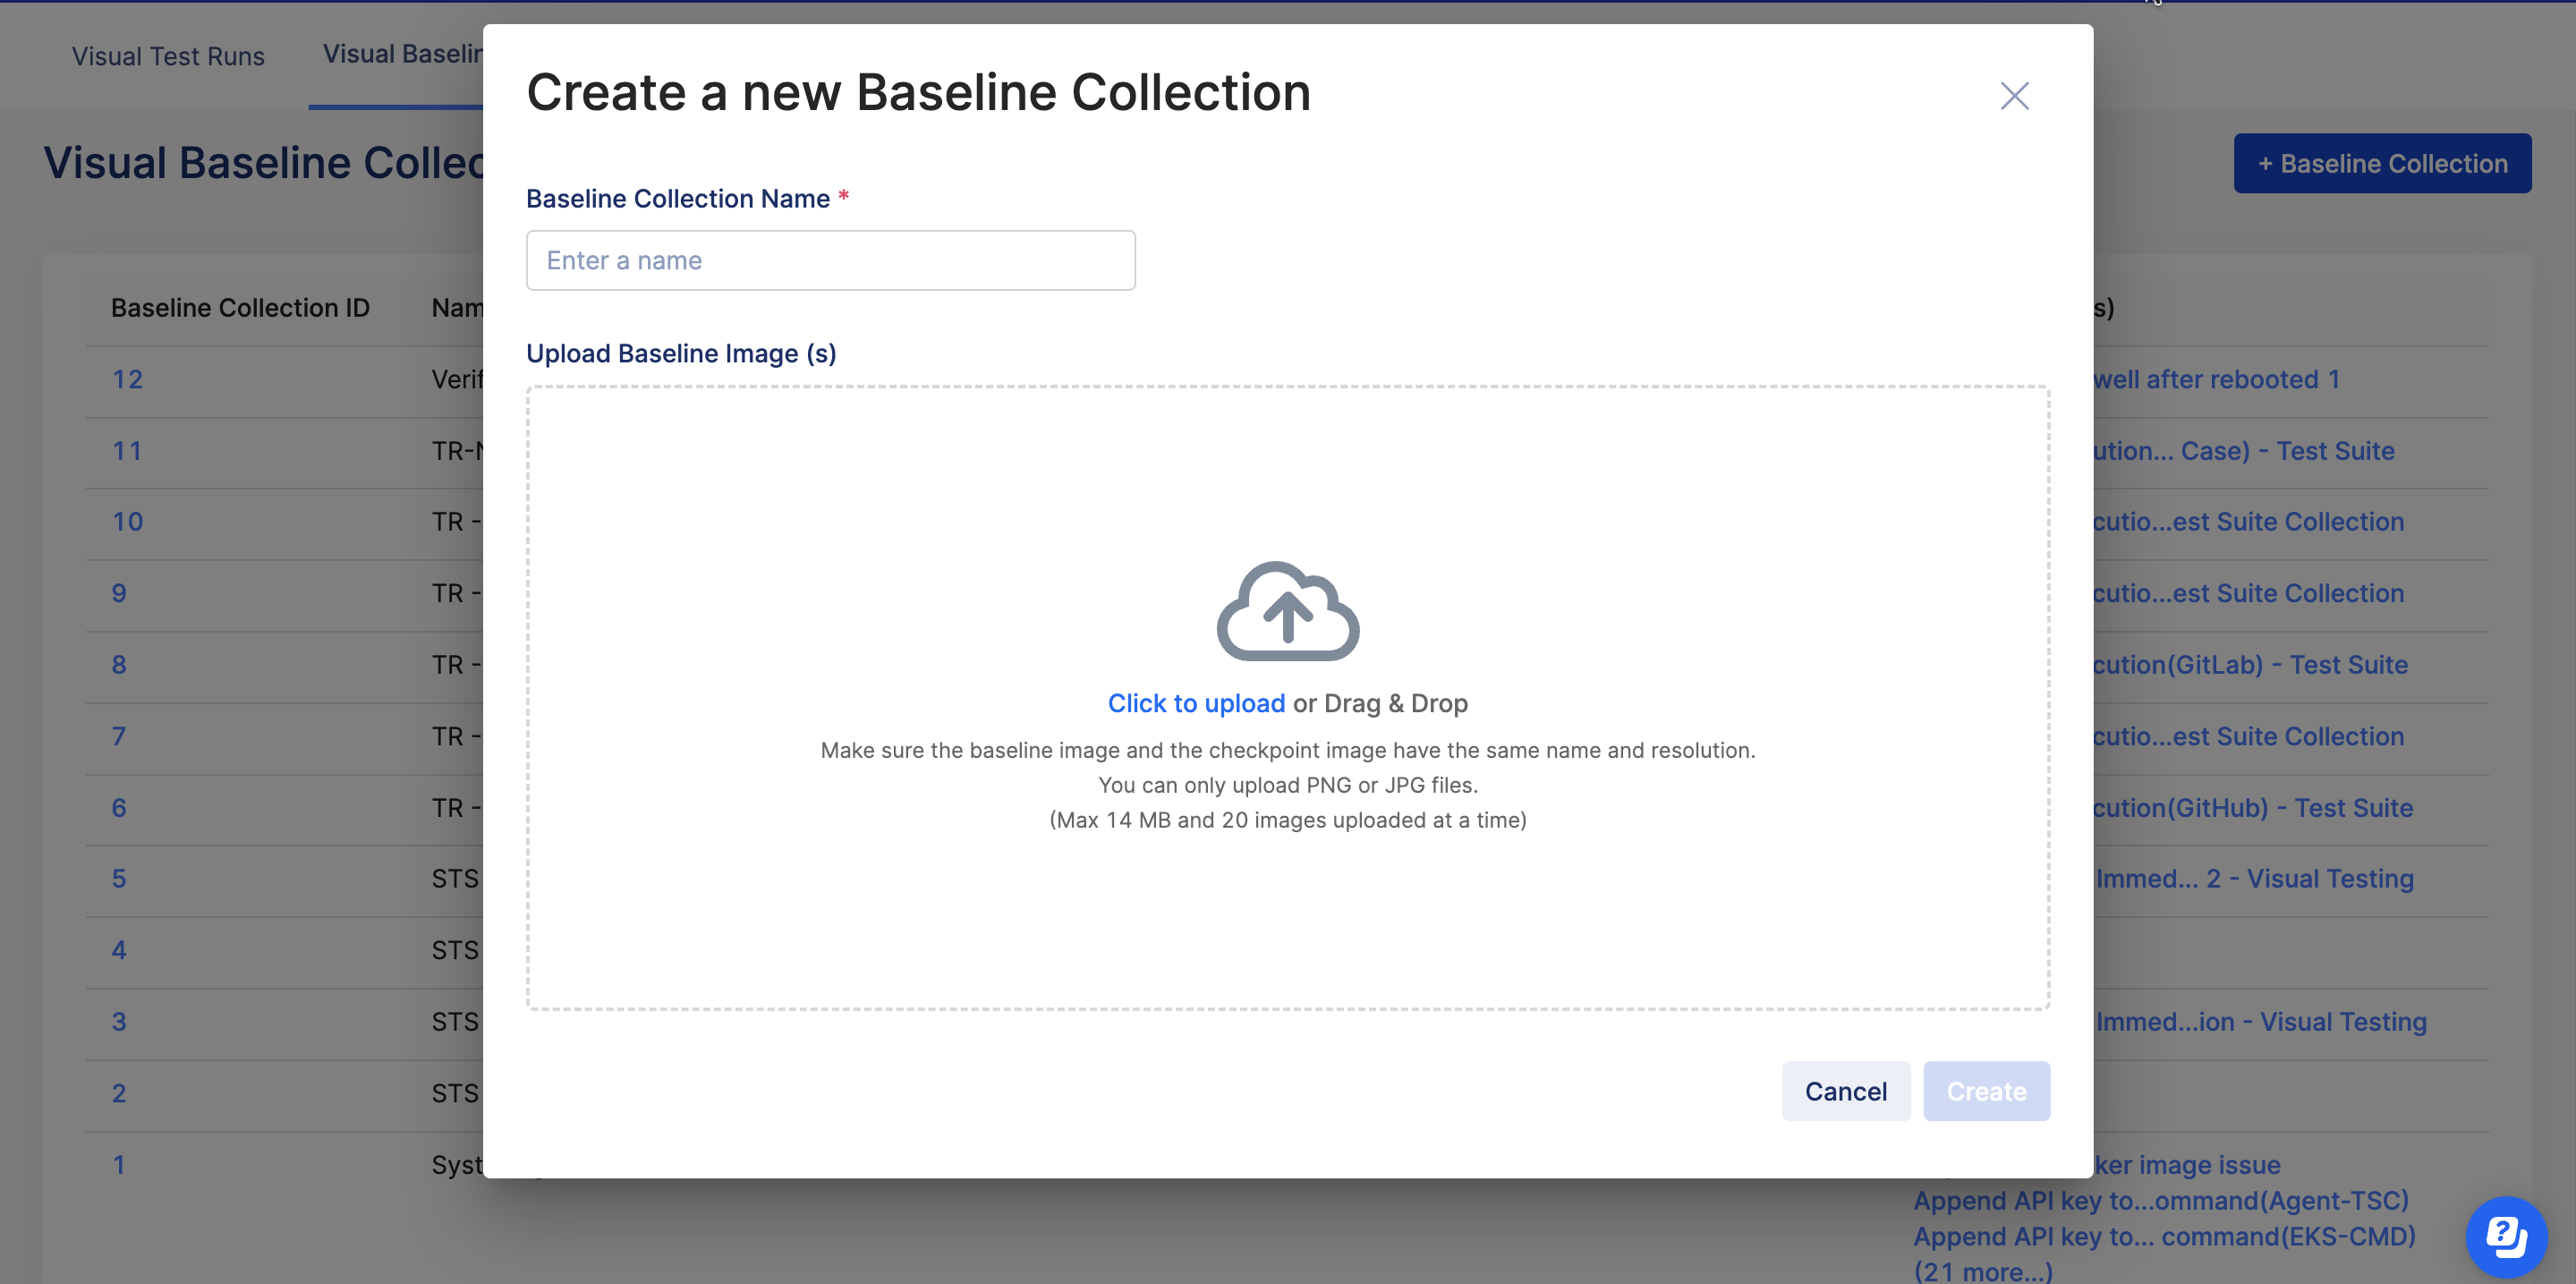Image resolution: width=2576 pixels, height=1284 pixels.
Task: Open baseline collection ID 10
Action: coord(127,522)
